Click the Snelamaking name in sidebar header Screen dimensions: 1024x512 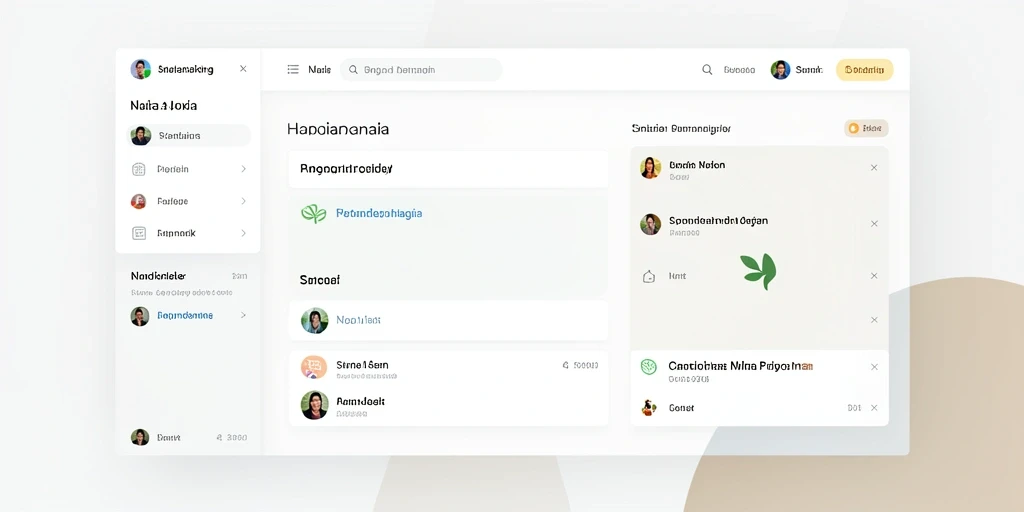[x=185, y=69]
